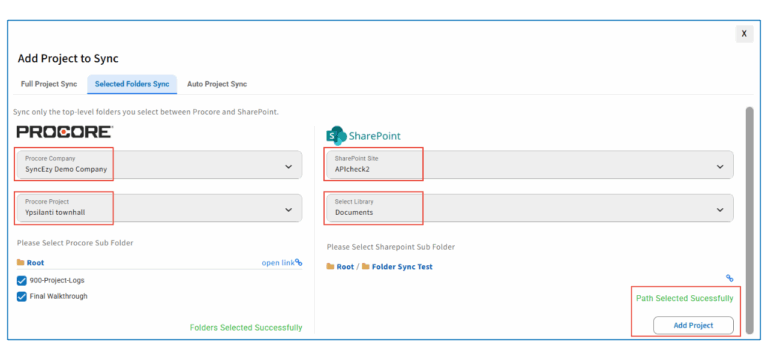Screen dimensions: 768x360
Task: Click the SharePoint folder link chain icon
Action: (729, 278)
